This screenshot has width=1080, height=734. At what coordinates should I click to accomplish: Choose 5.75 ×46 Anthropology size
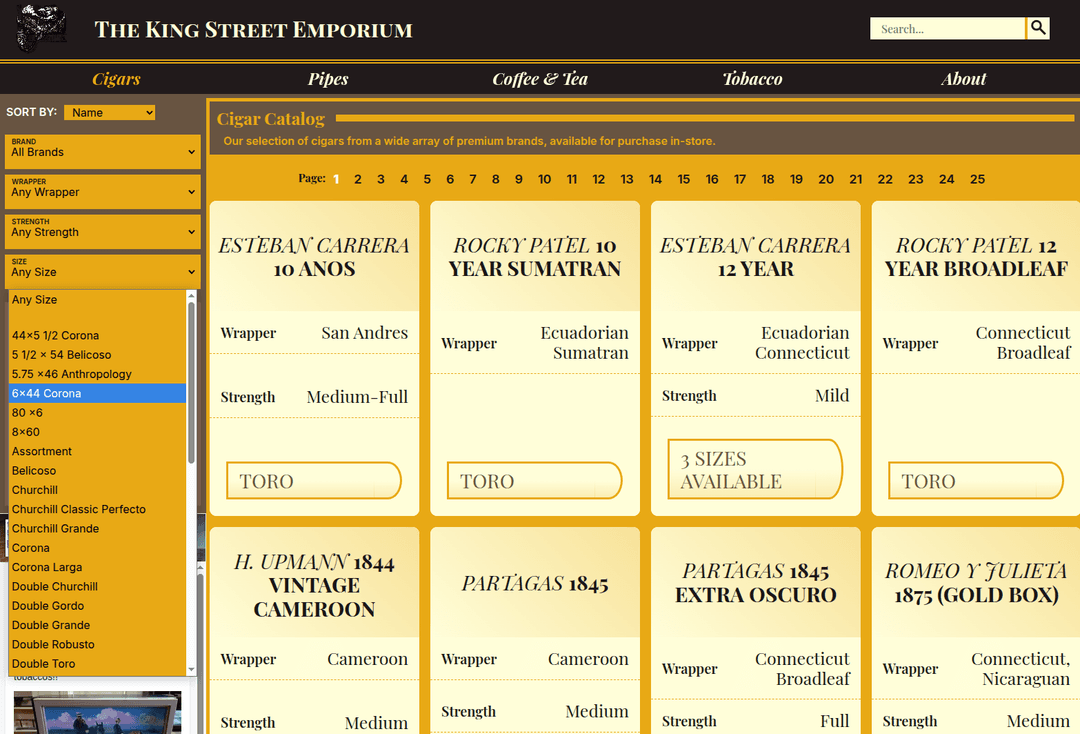point(97,374)
